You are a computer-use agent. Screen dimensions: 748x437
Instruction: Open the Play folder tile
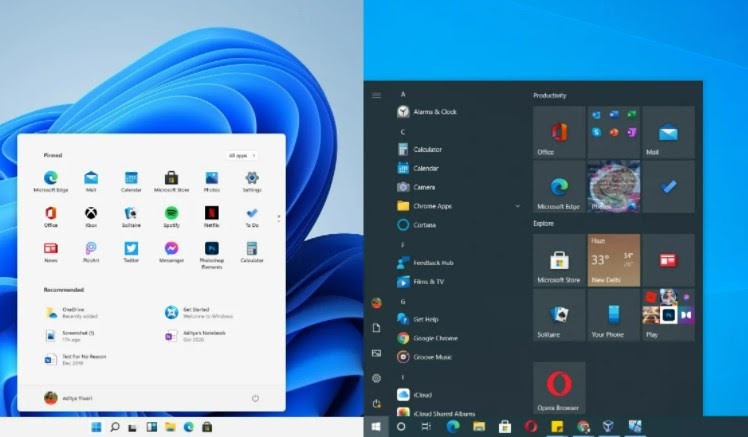coord(668,315)
